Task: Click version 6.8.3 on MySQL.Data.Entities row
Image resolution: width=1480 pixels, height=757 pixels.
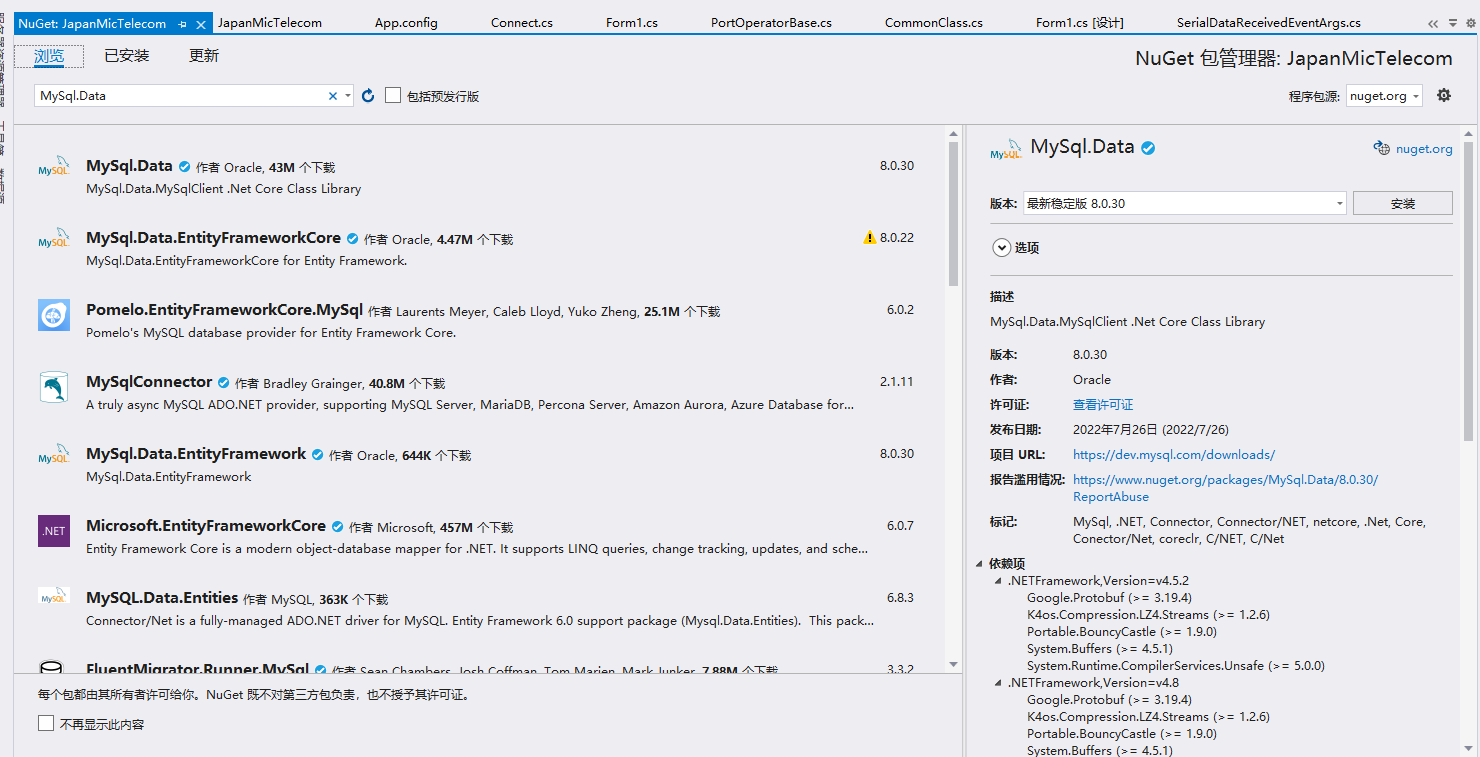Action: coord(900,598)
